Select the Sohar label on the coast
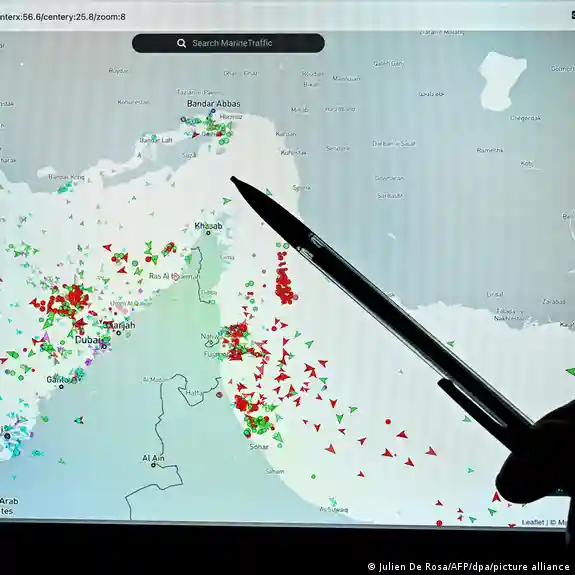575x575 pixels. (259, 447)
